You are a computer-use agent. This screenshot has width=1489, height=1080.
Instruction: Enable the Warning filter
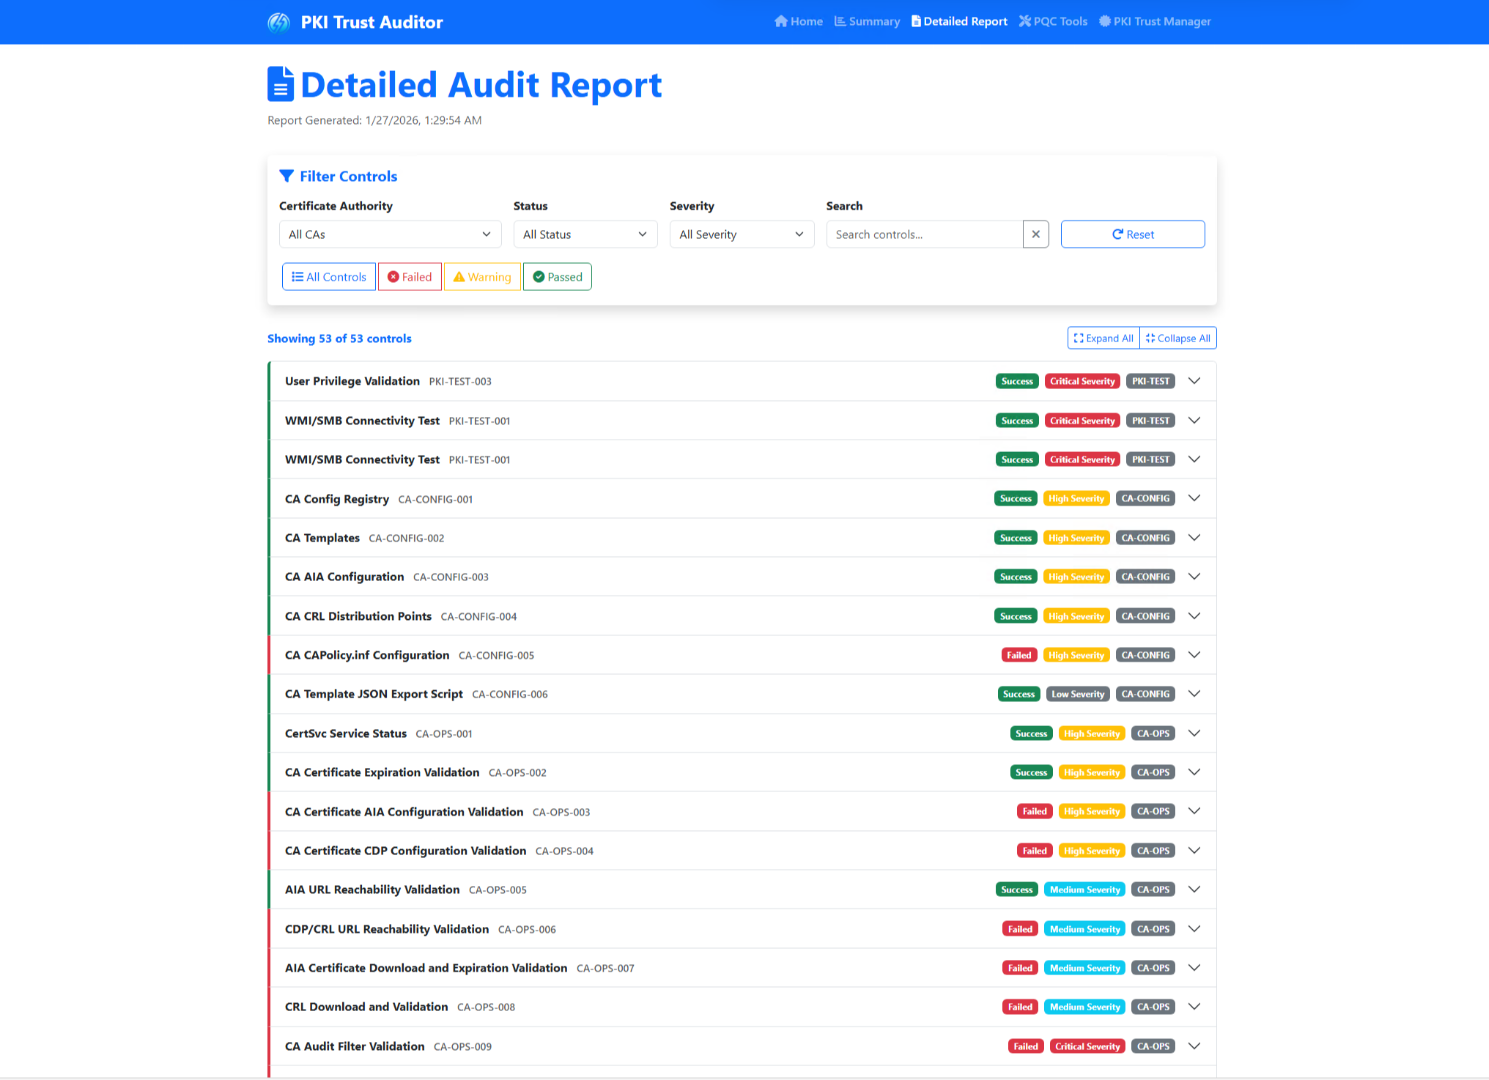482,276
